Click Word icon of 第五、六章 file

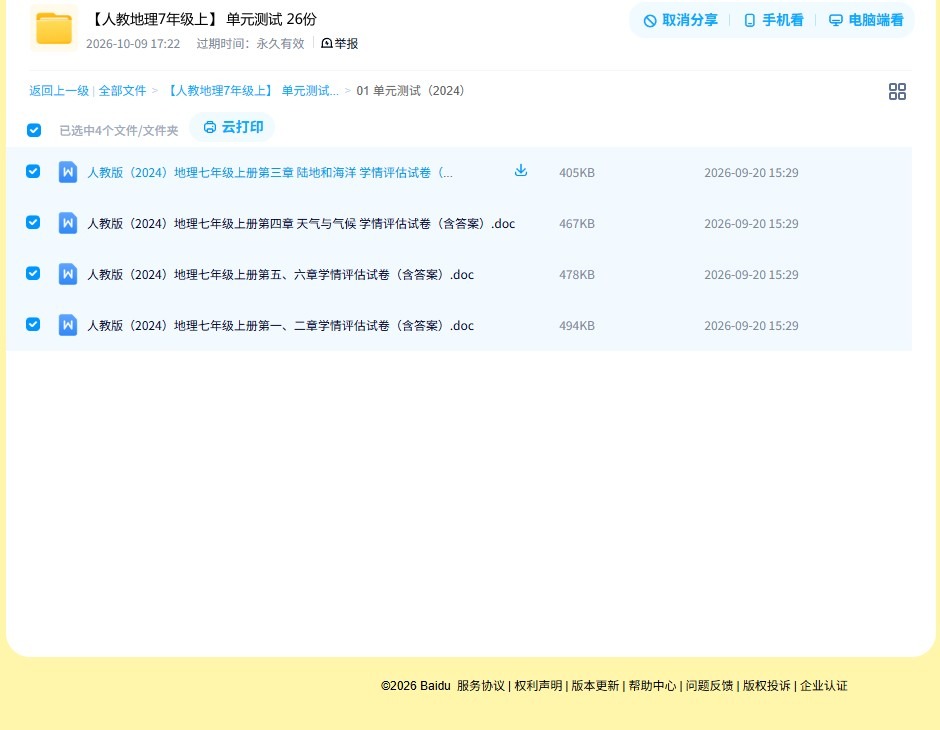pyautogui.click(x=68, y=274)
